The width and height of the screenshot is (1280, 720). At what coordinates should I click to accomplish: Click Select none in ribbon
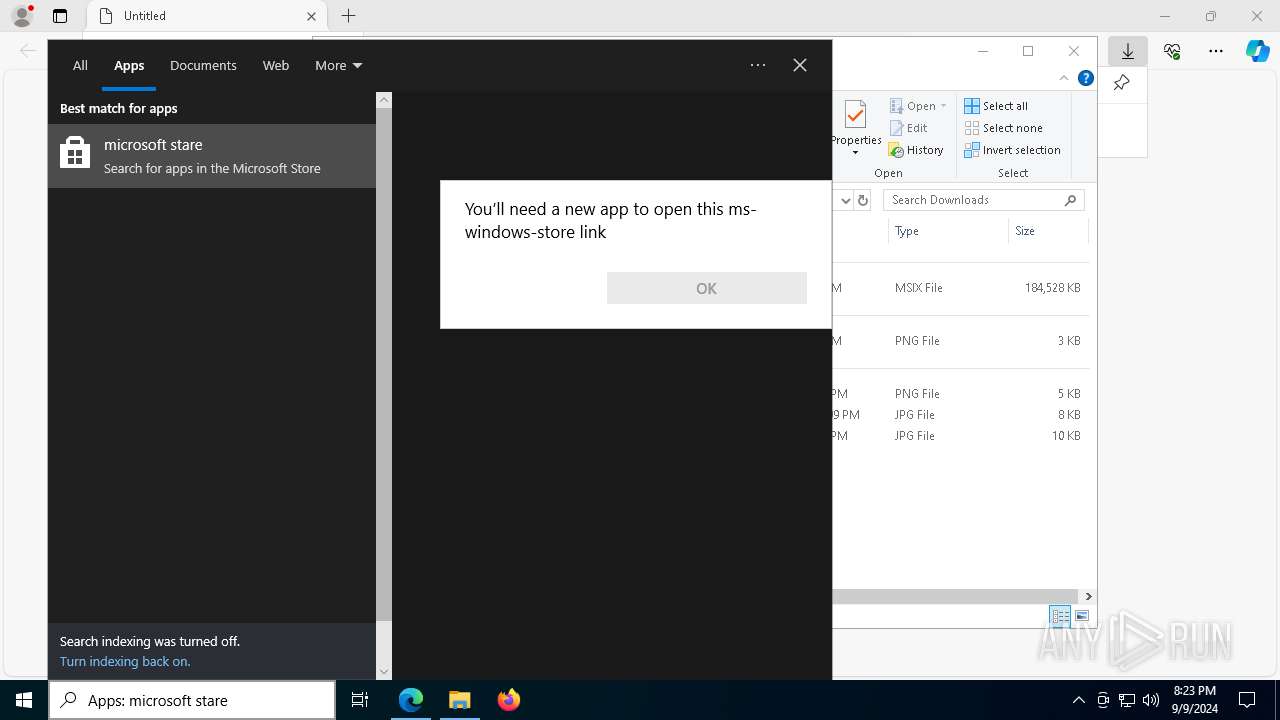[1003, 128]
